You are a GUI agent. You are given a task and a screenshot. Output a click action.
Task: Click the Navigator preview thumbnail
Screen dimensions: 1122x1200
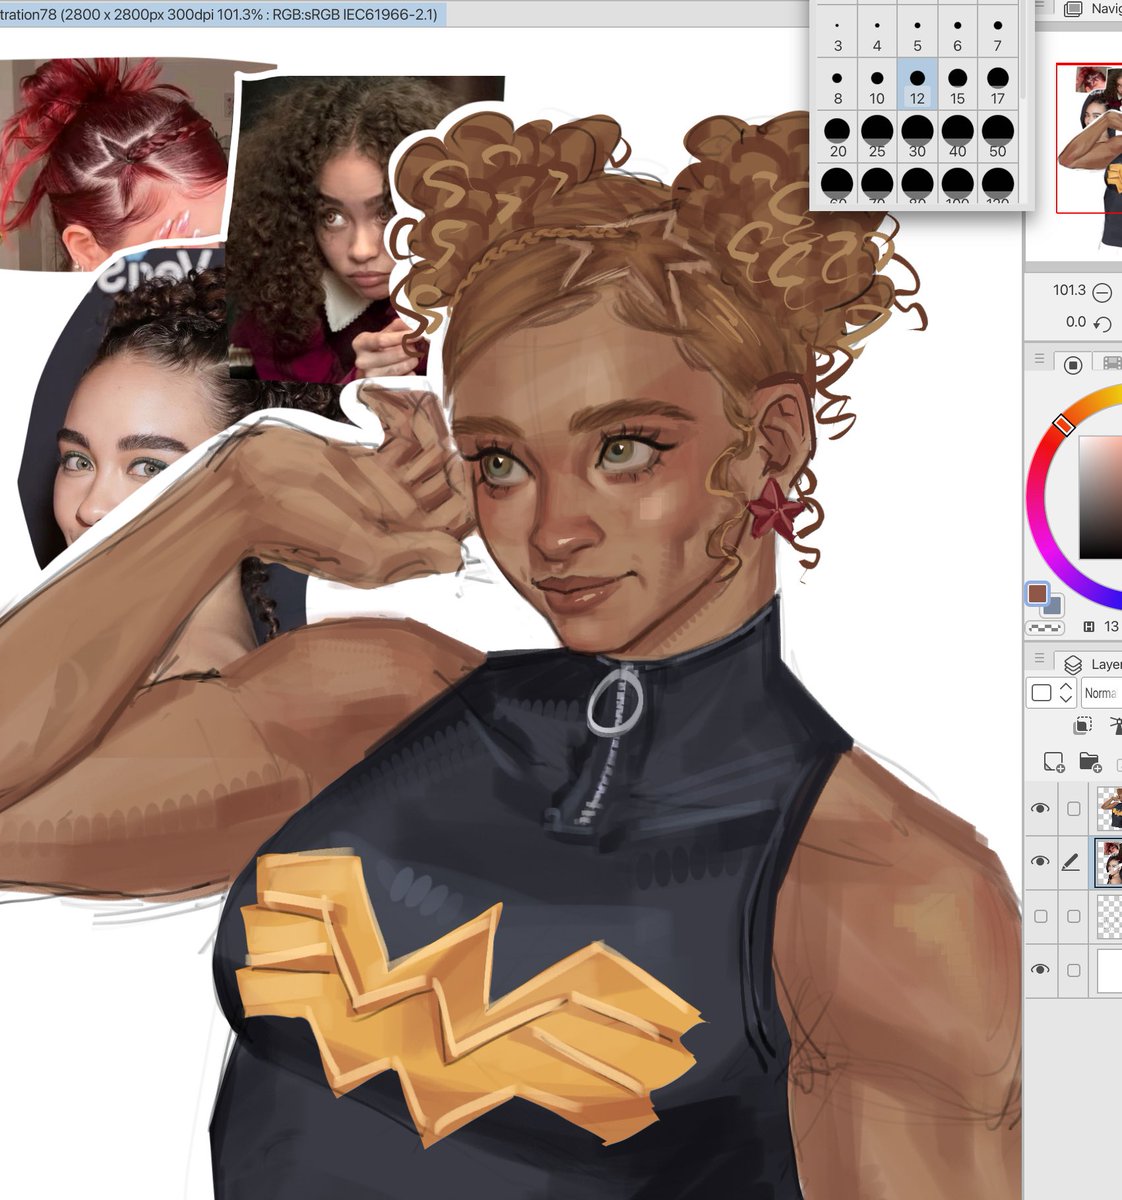coord(1089,138)
